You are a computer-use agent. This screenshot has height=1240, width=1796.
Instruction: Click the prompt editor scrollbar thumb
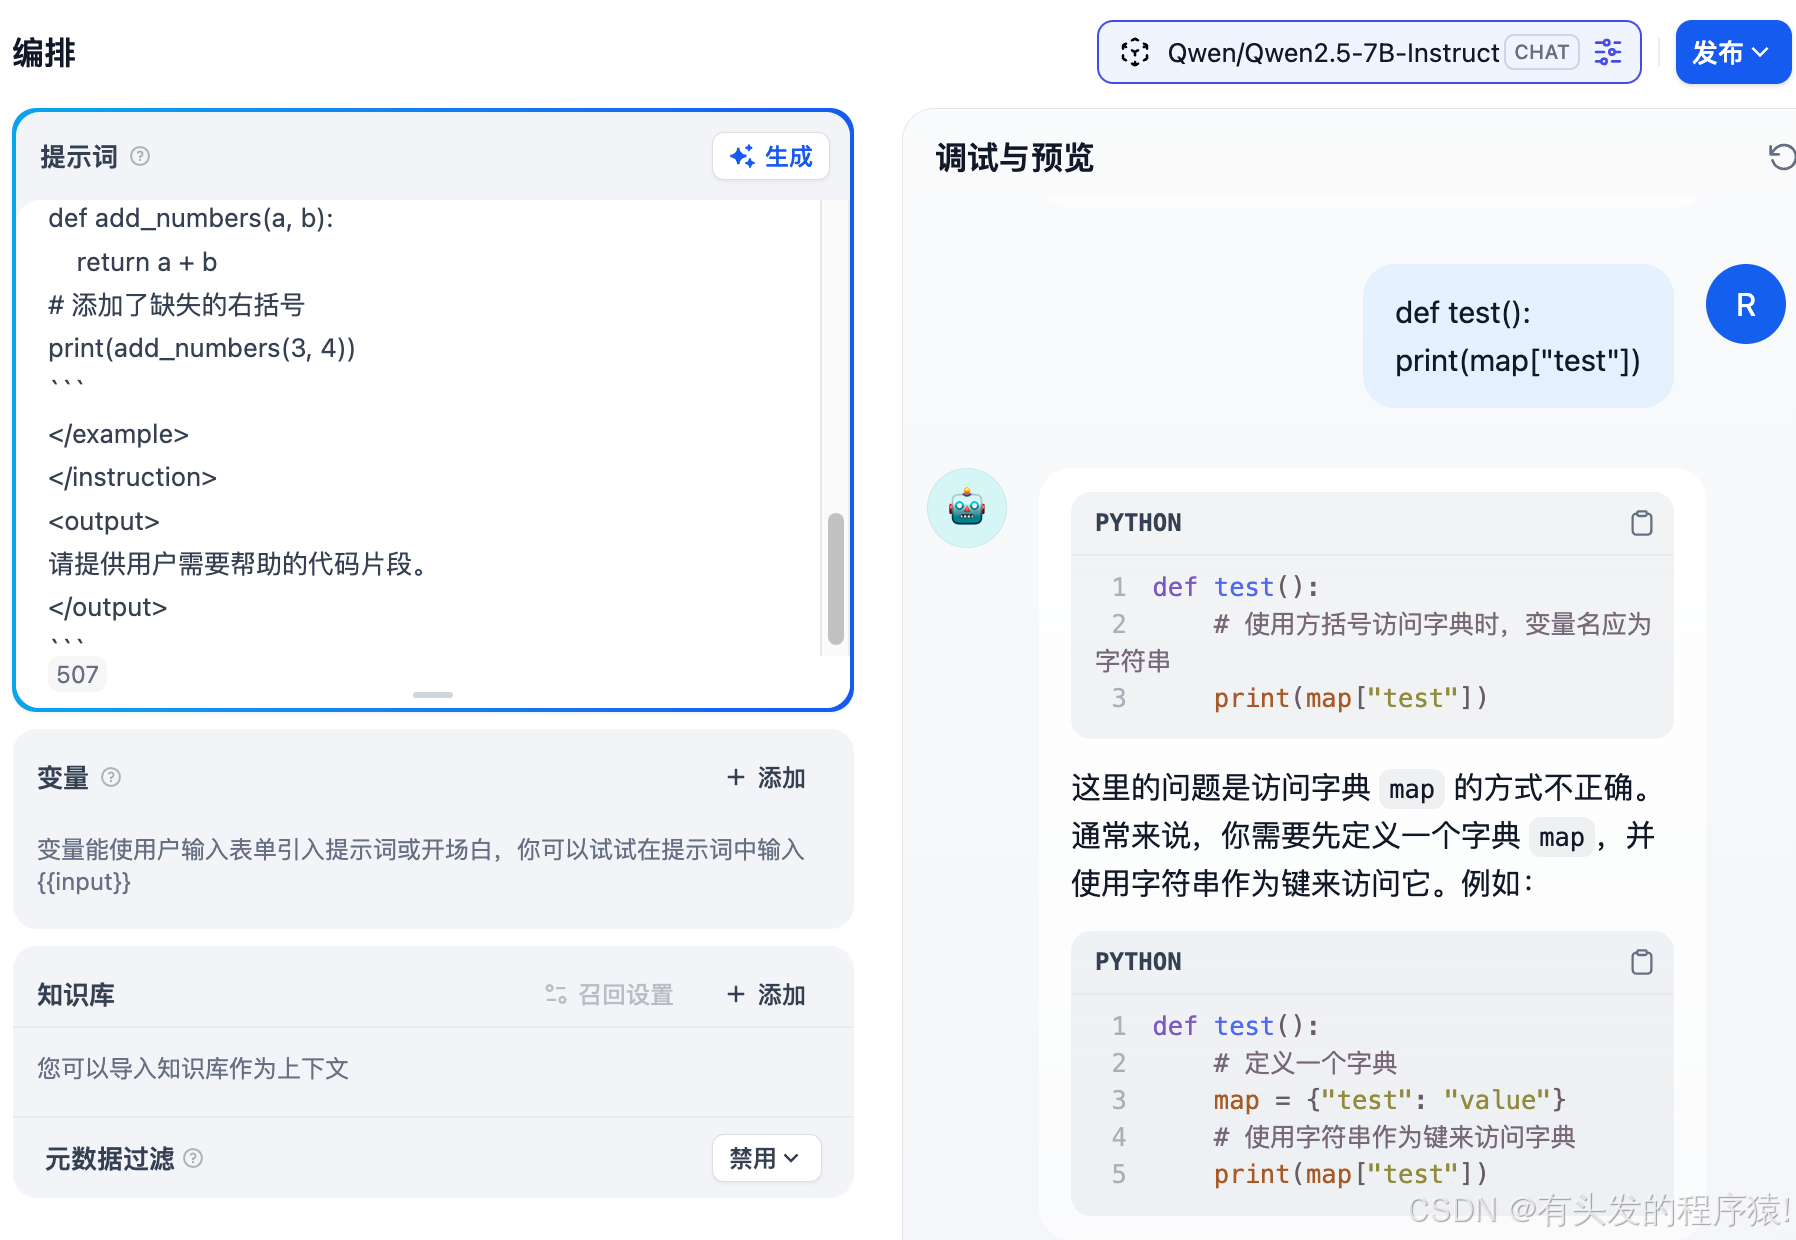click(836, 579)
